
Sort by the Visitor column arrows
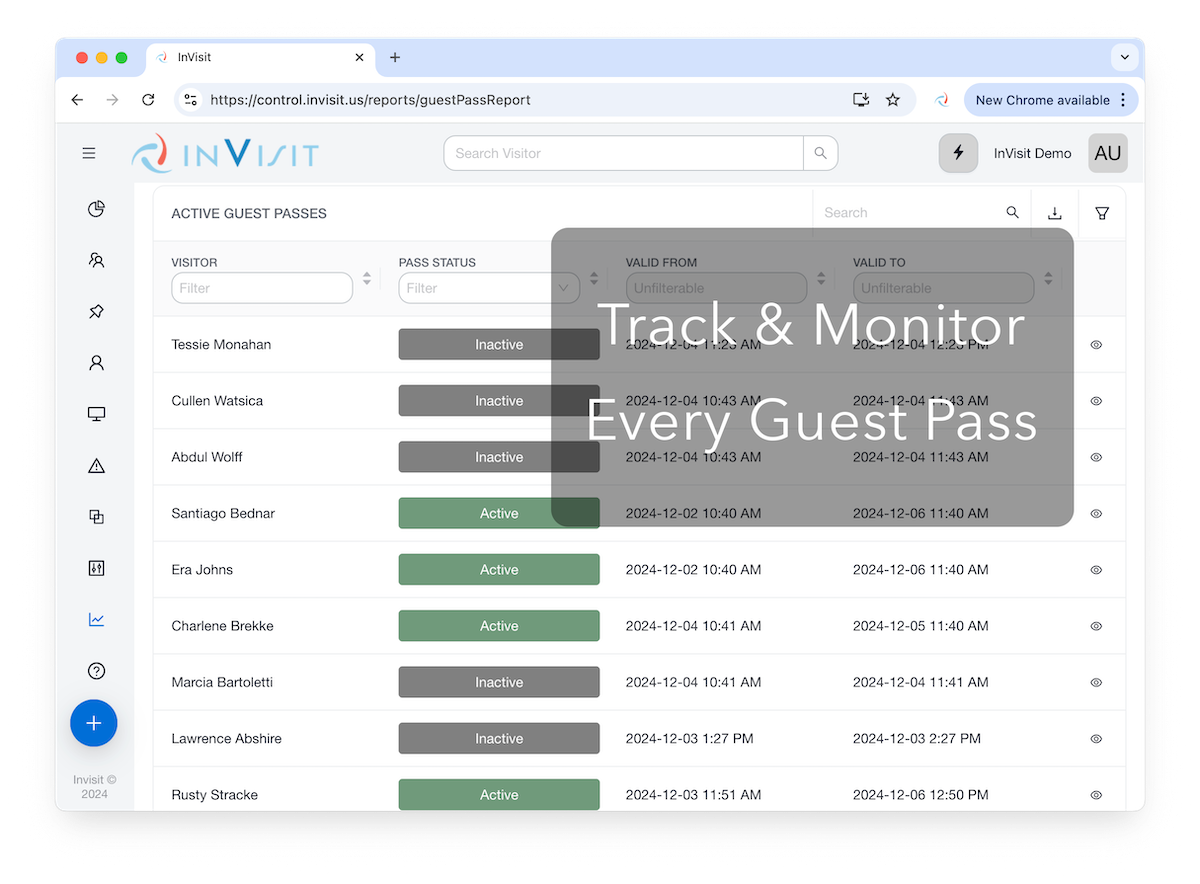pos(367,279)
